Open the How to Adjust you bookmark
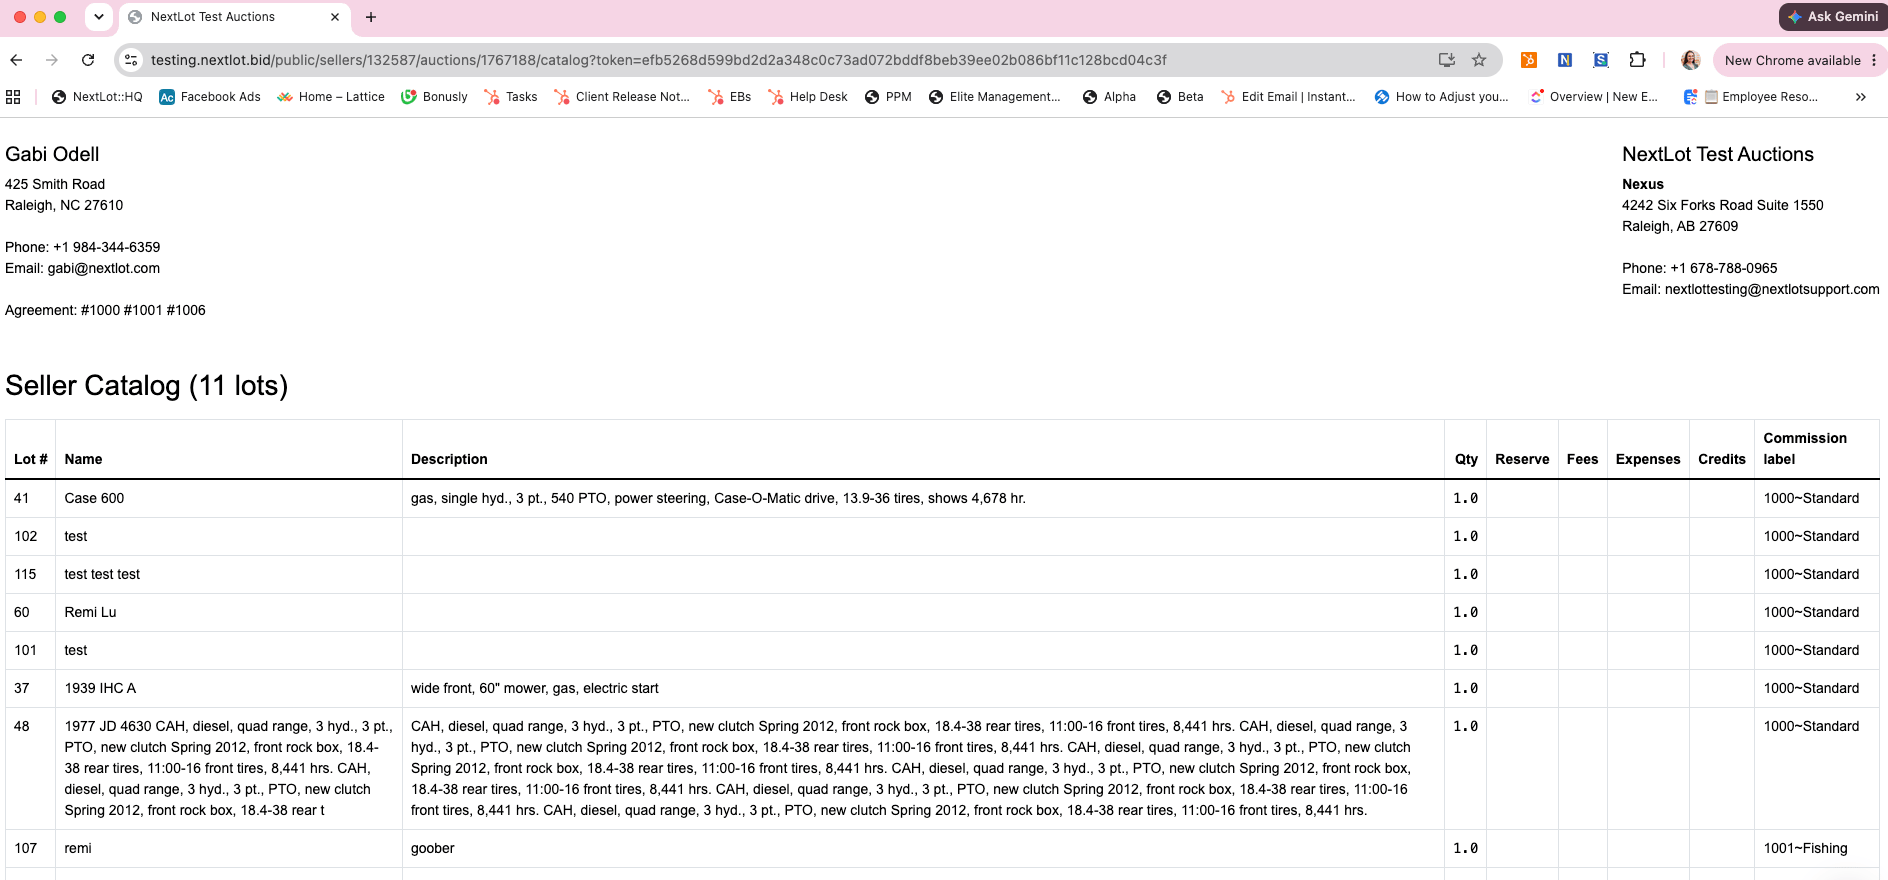Viewport: 1888px width, 880px height. [x=1441, y=97]
